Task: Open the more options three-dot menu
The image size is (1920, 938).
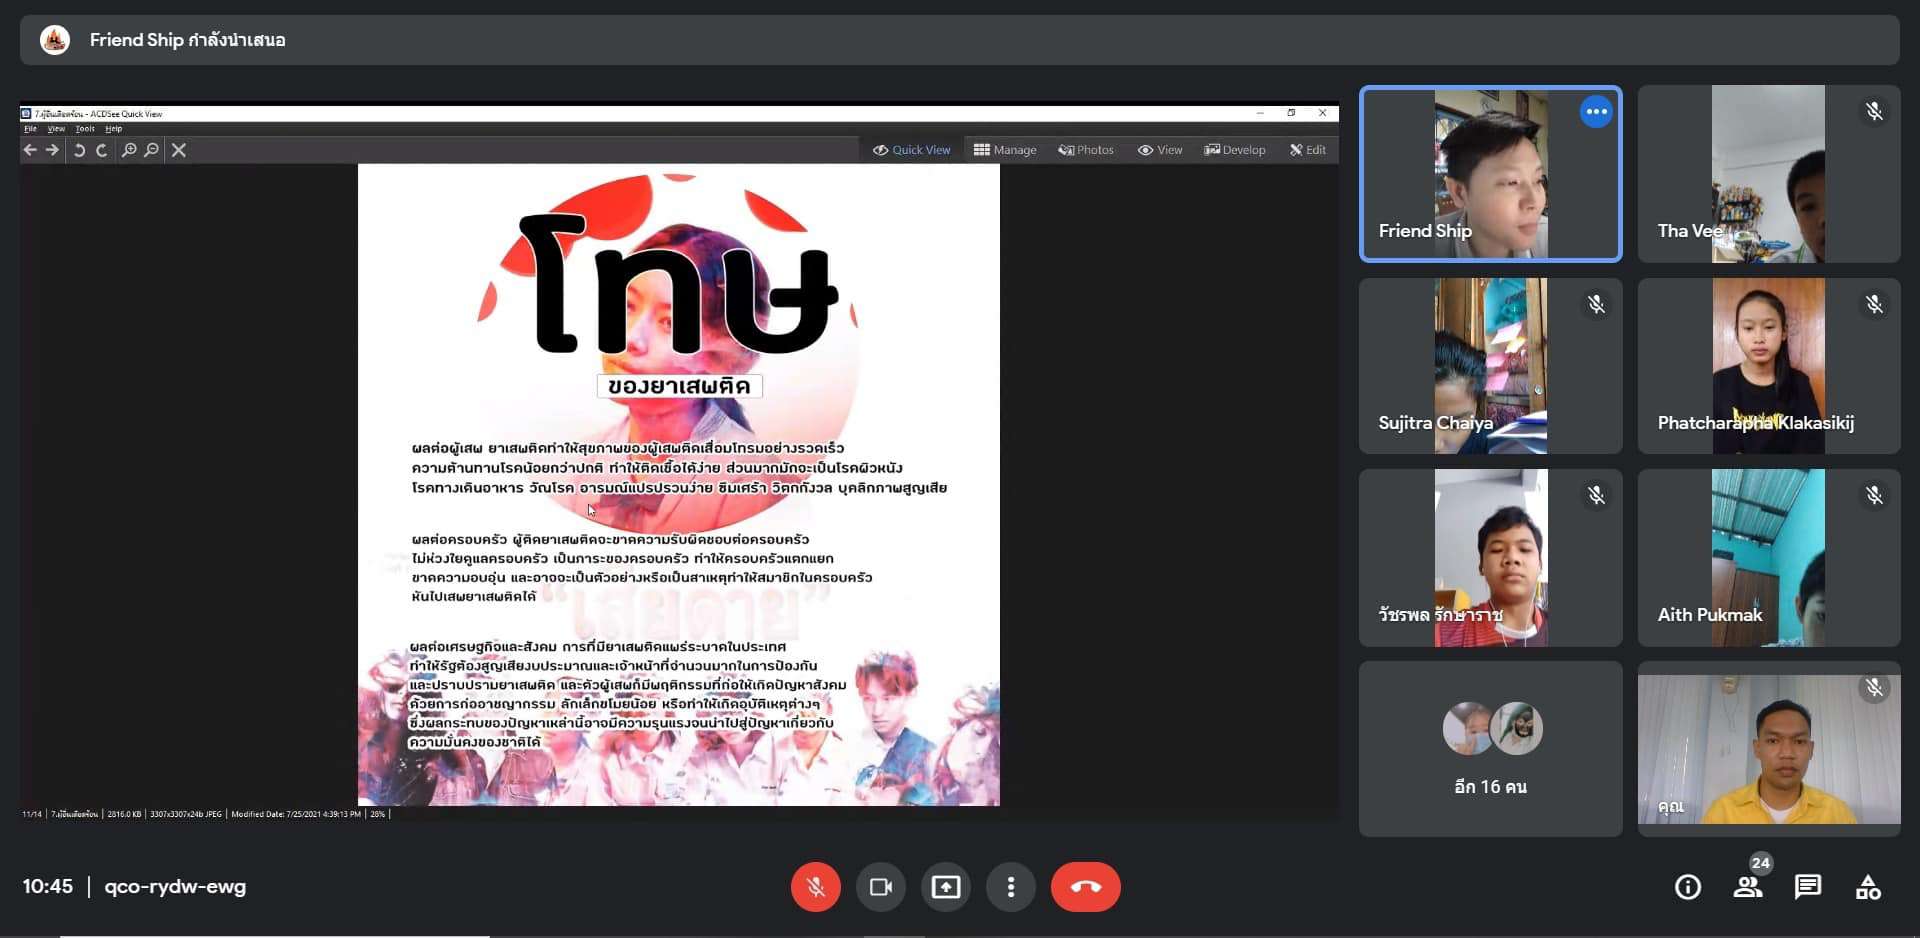Action: point(1010,887)
